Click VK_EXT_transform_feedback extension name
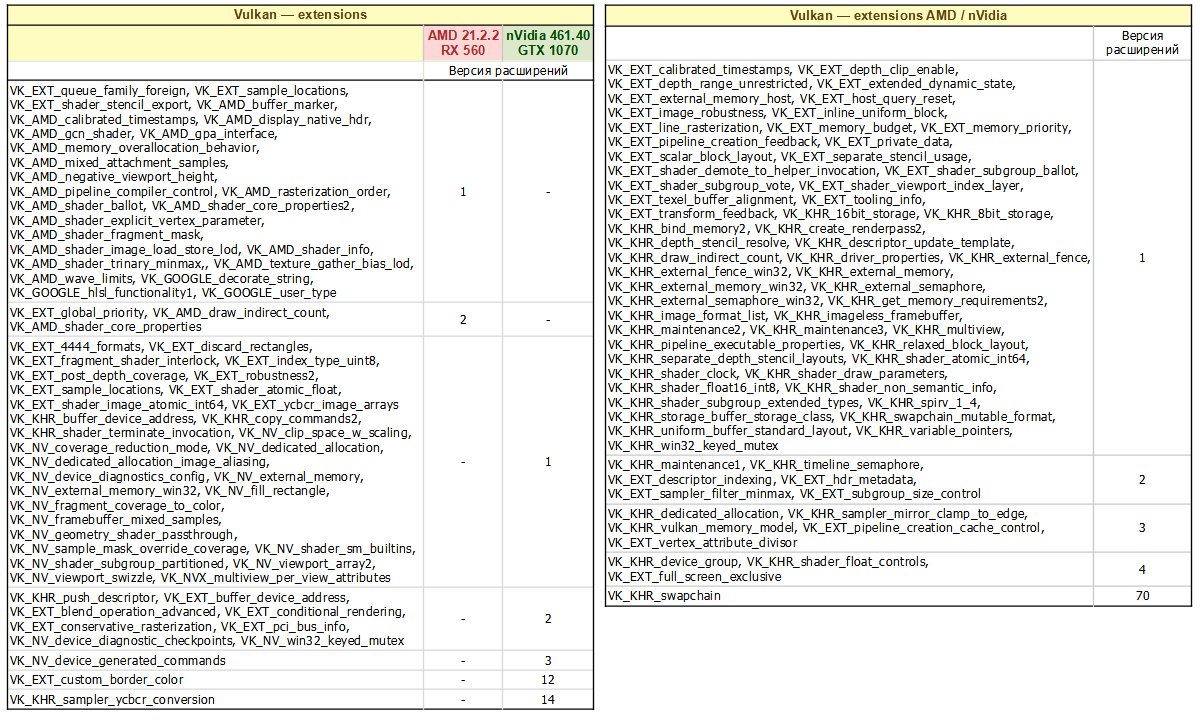This screenshot has width=1200, height=720. (691, 214)
